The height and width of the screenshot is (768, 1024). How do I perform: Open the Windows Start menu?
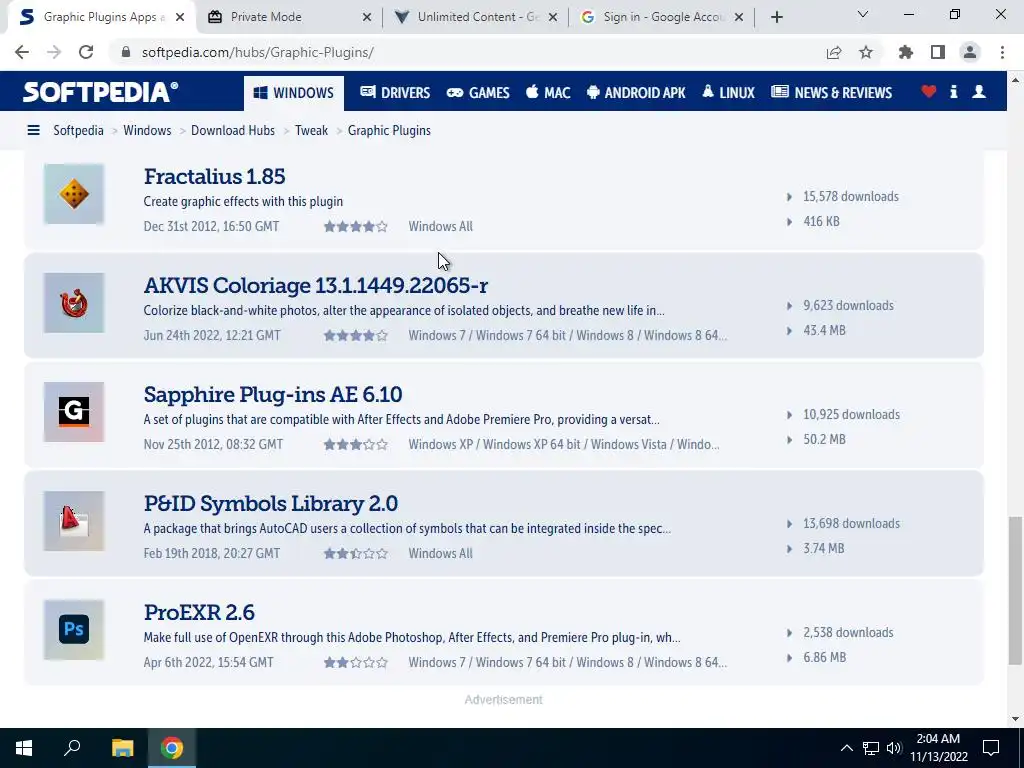click(x=24, y=748)
